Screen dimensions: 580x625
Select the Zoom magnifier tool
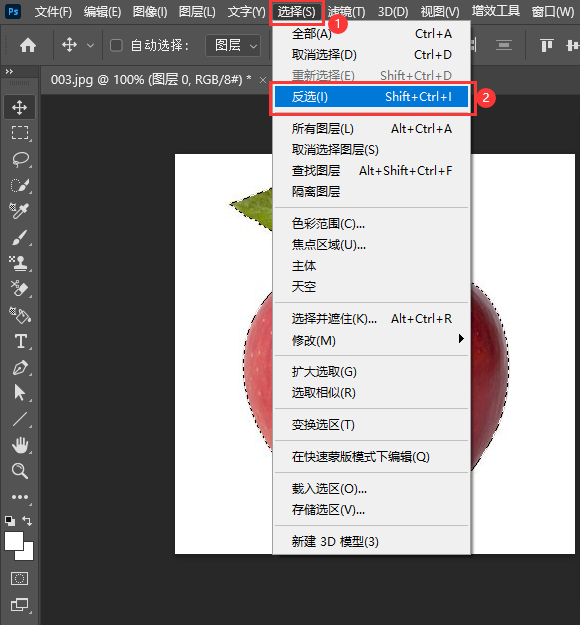[20, 471]
